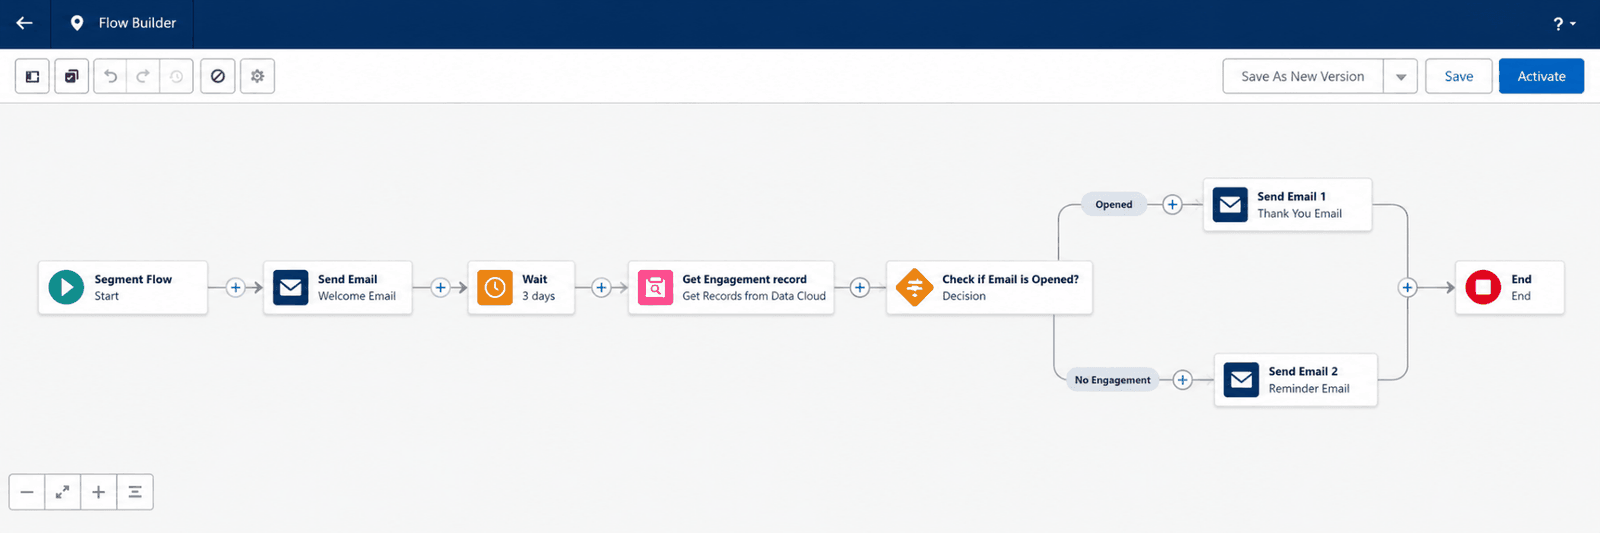
Task: Select the Segment Flow Start node
Action: 123,287
